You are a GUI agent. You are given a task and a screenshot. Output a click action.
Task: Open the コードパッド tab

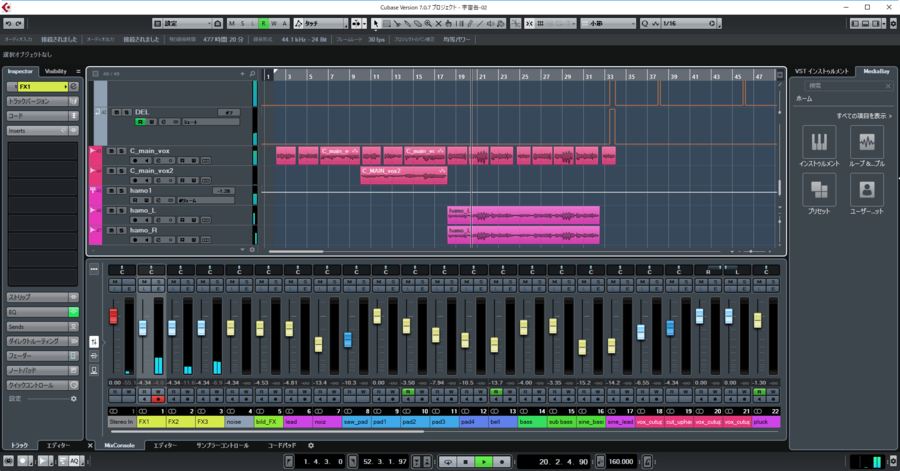coord(282,445)
